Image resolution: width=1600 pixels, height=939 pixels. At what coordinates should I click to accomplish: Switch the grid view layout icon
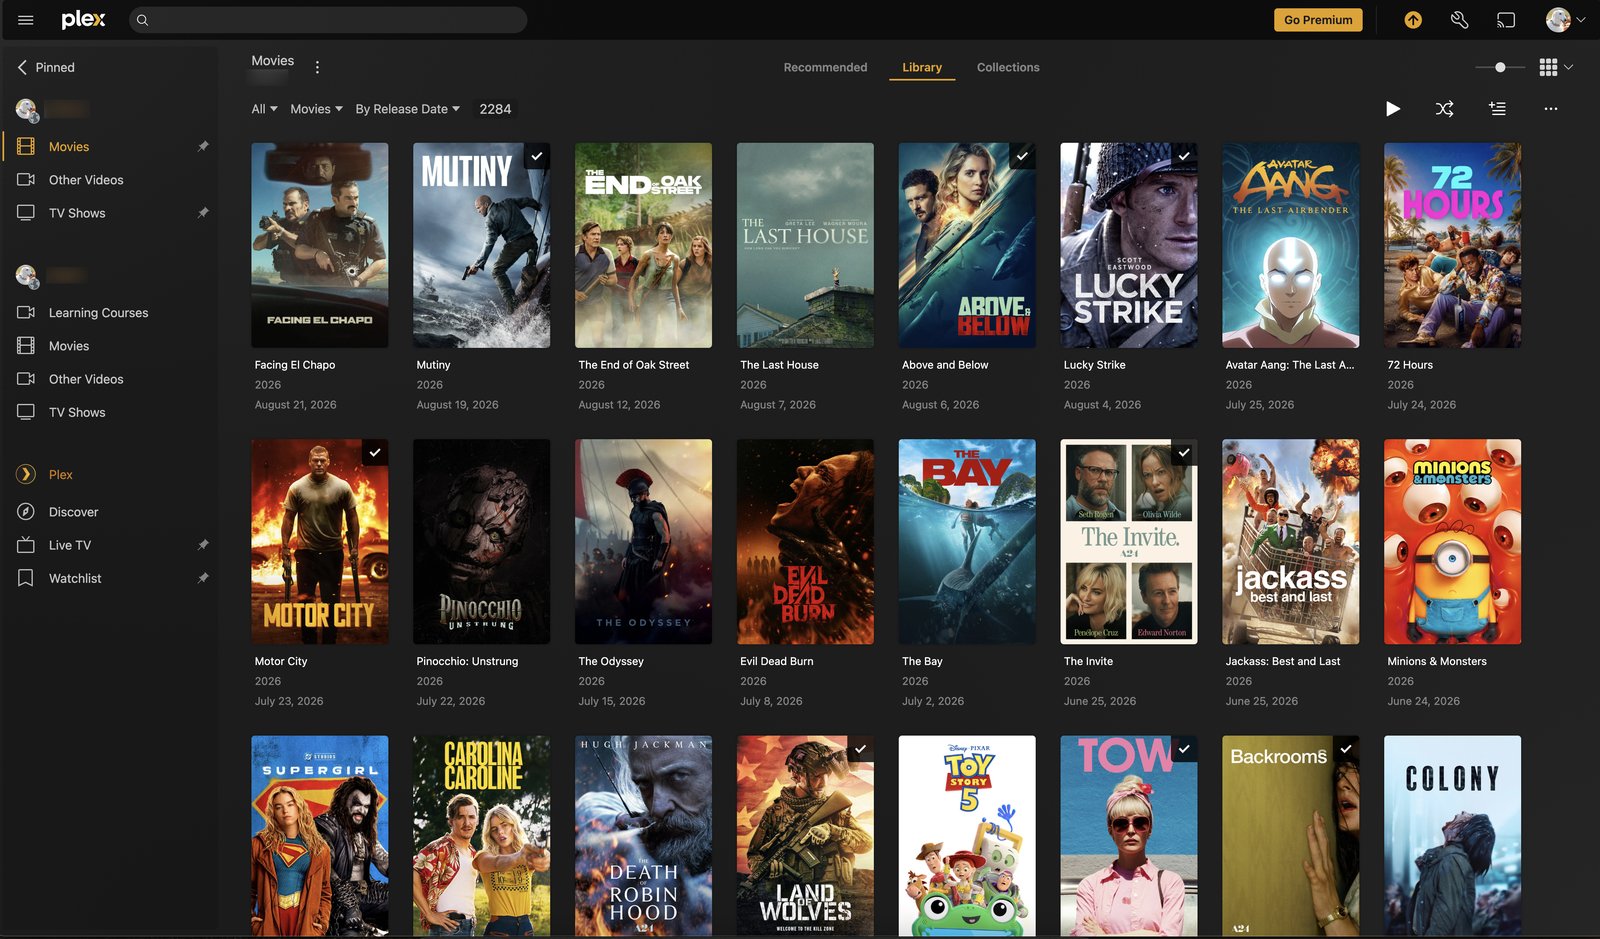pyautogui.click(x=1548, y=67)
